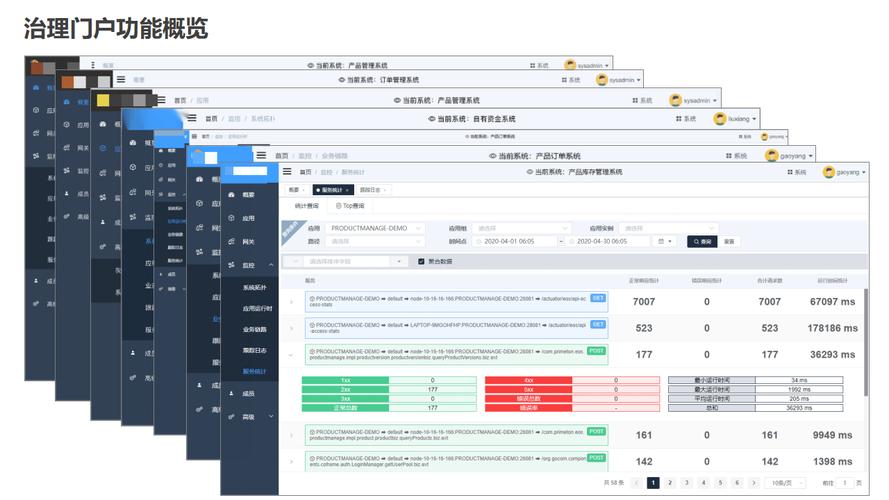
Task: Click POST badge in the 142 row
Action: pyautogui.click(x=596, y=457)
